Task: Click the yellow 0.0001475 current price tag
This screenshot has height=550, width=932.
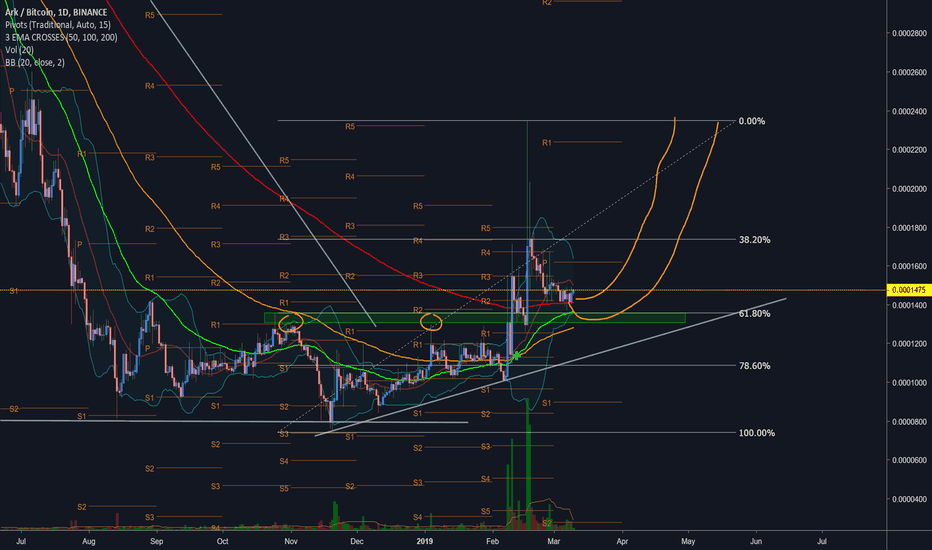Action: coord(907,290)
